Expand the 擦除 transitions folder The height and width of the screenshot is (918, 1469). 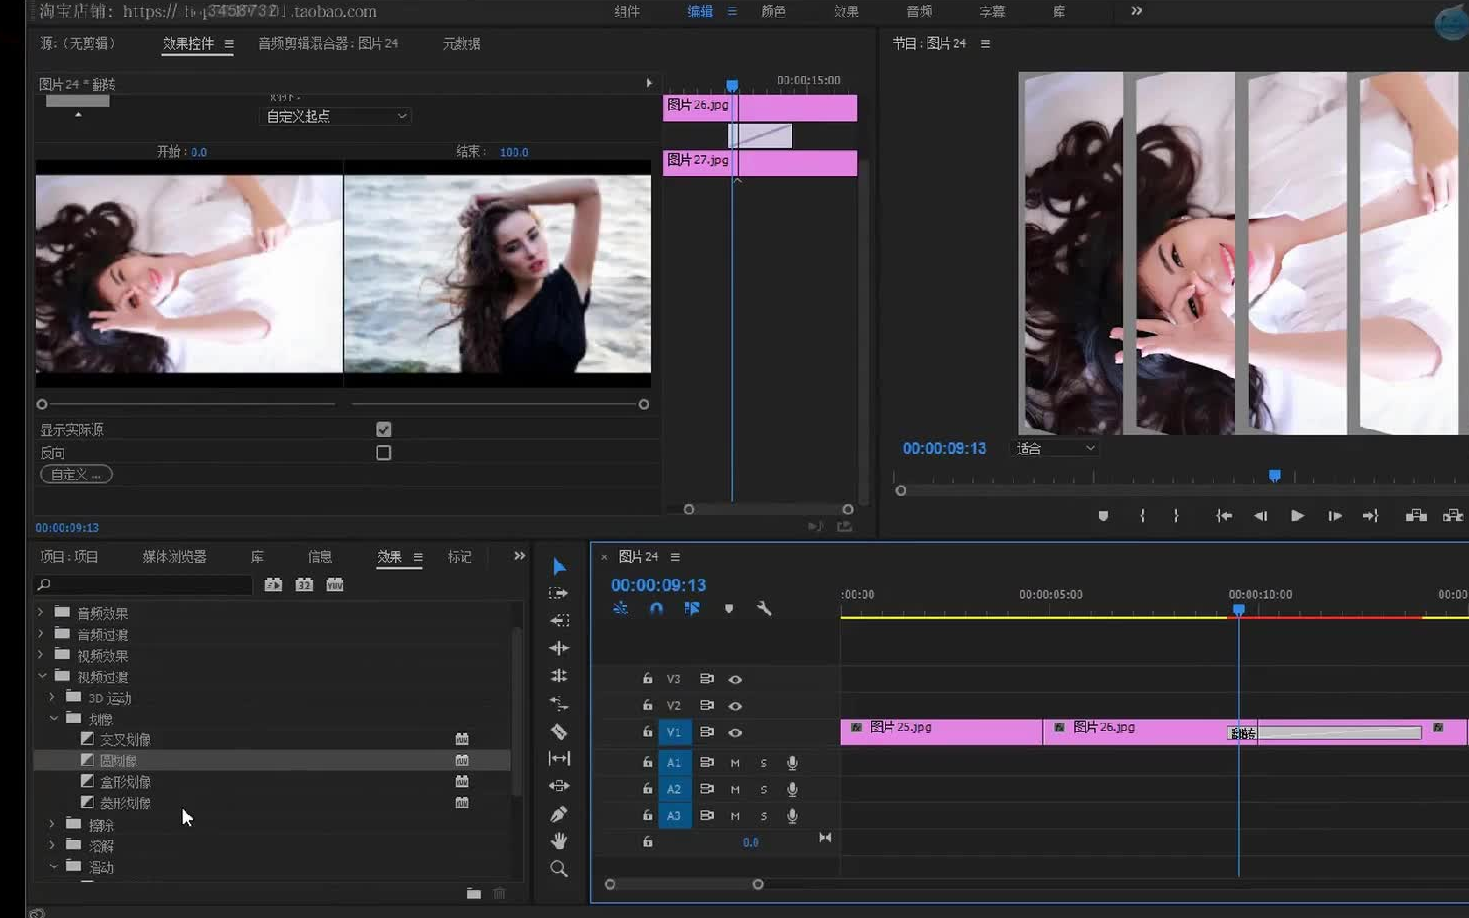click(52, 825)
